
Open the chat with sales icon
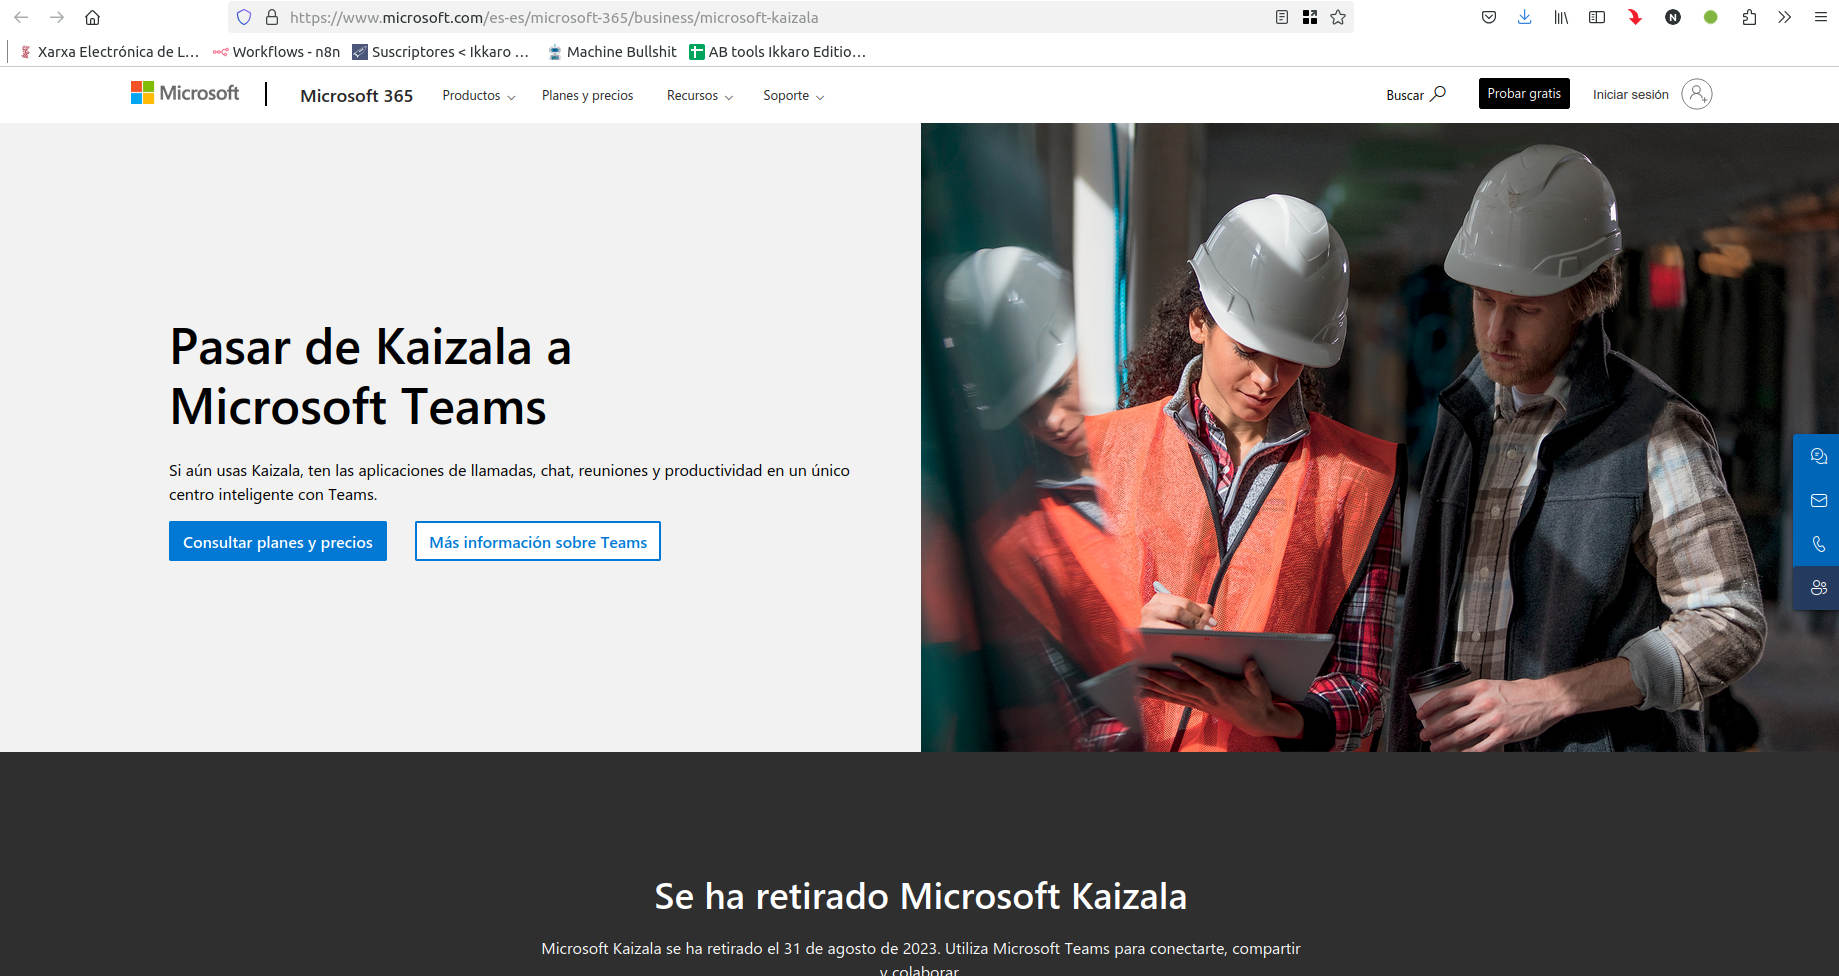coord(1819,456)
